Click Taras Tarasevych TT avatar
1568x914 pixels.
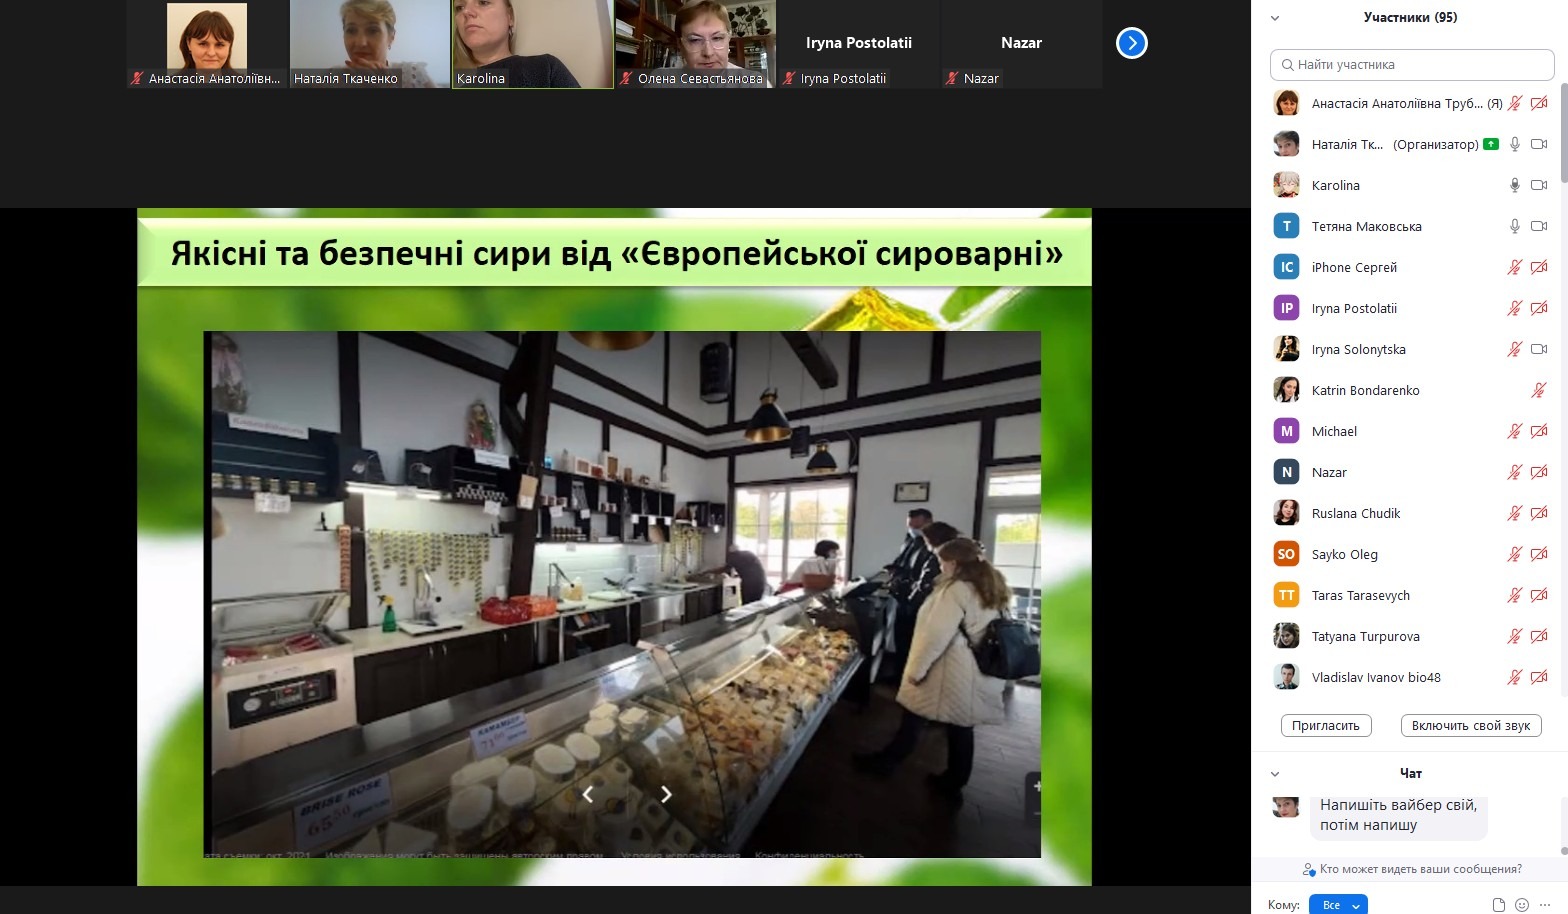click(x=1286, y=595)
